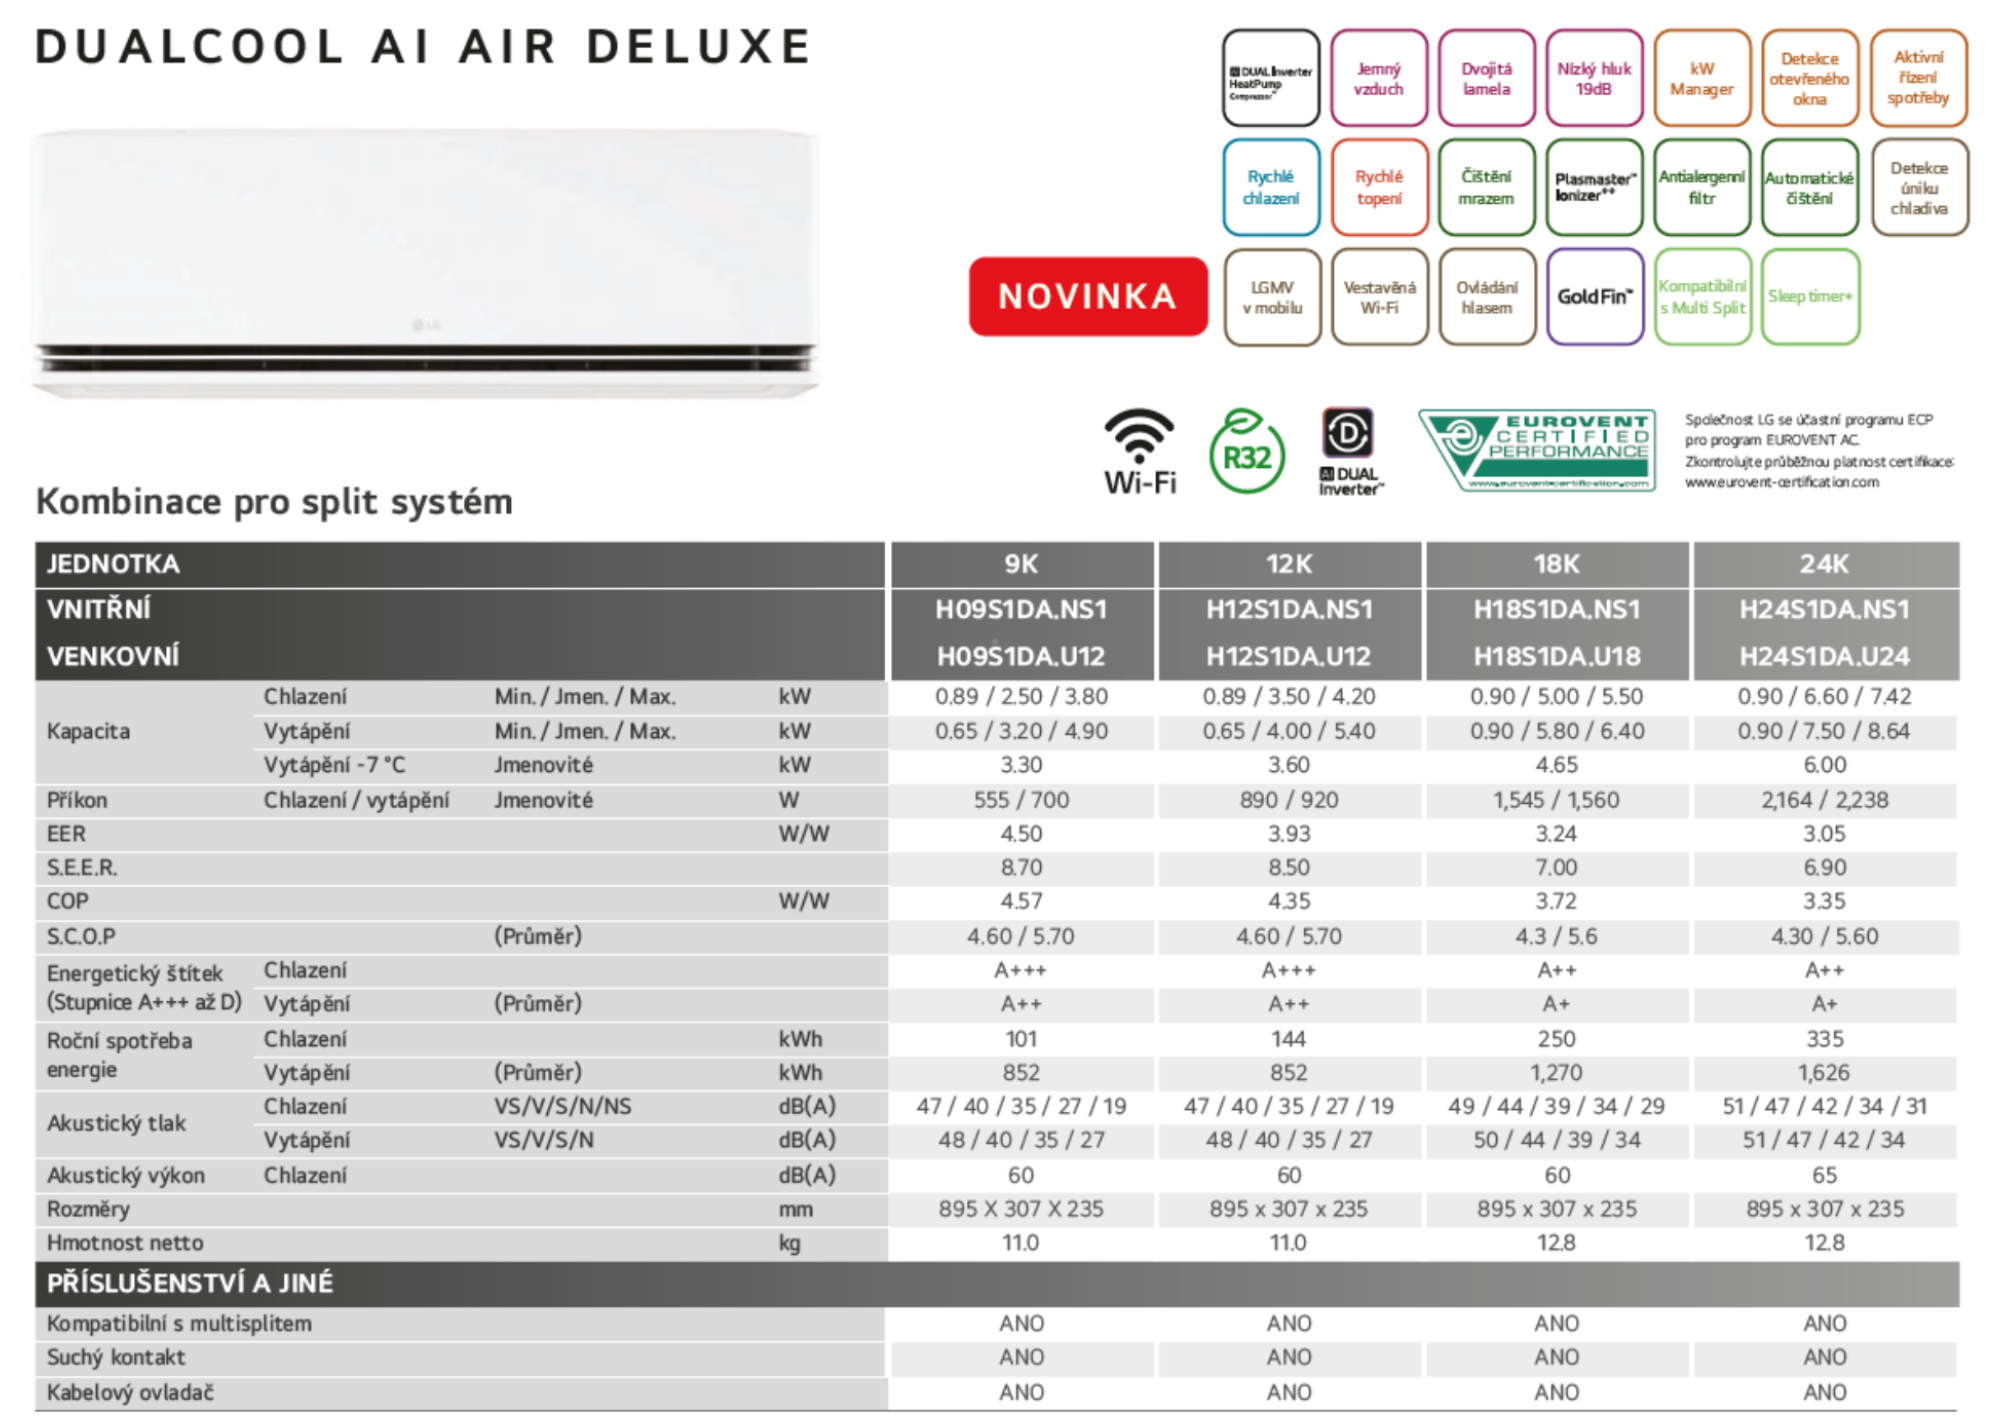
Task: Click outdoor model H24S1DA.U24
Action: click(1825, 657)
